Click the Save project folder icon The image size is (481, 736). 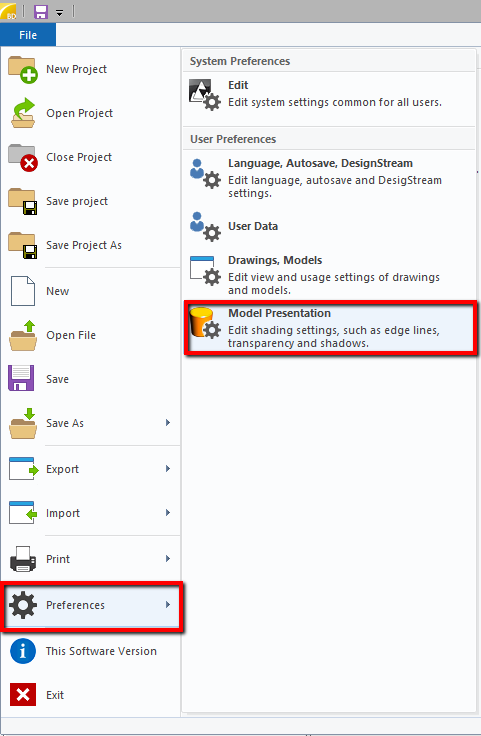click(x=23, y=201)
